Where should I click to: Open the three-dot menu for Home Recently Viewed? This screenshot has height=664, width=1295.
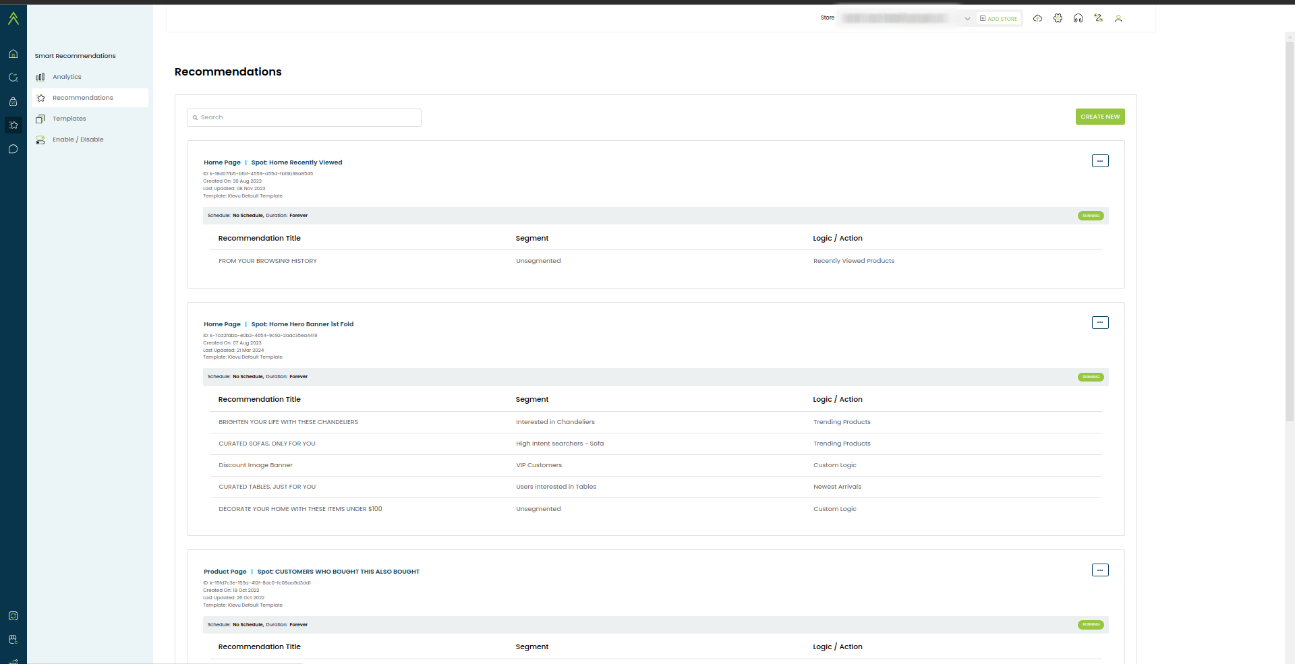tap(1100, 160)
